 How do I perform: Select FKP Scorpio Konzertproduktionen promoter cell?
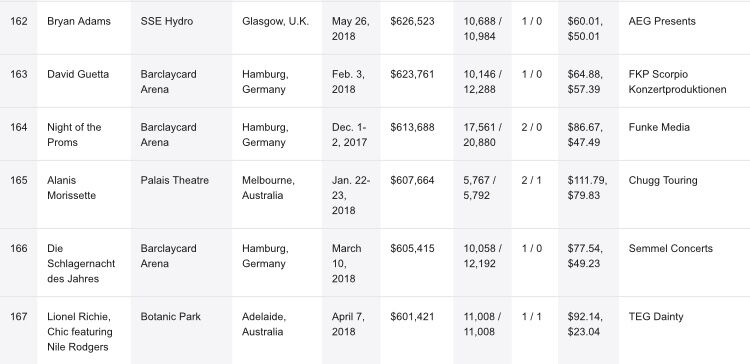(678, 82)
